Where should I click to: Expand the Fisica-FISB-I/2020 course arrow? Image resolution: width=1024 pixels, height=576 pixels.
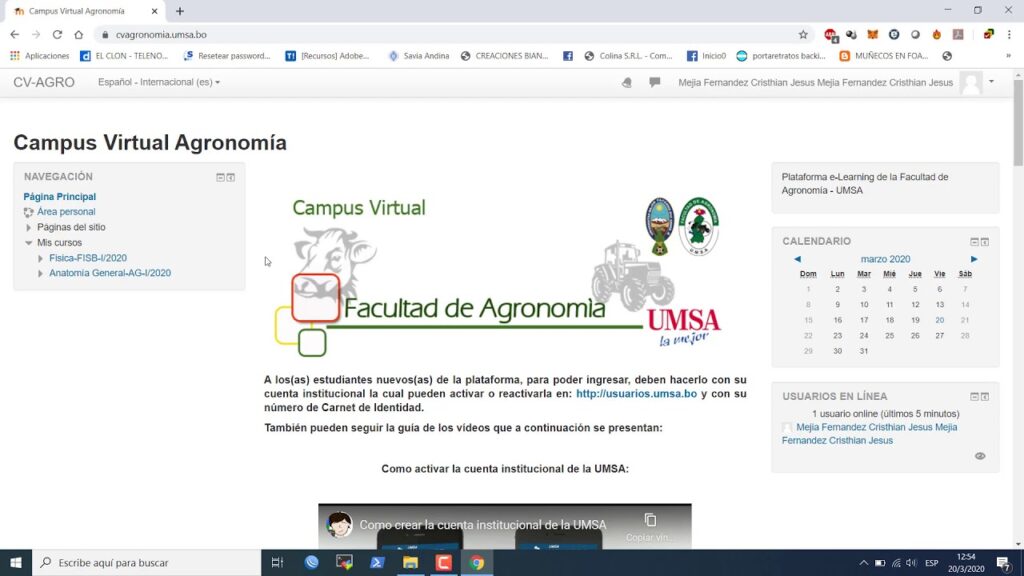click(40, 258)
